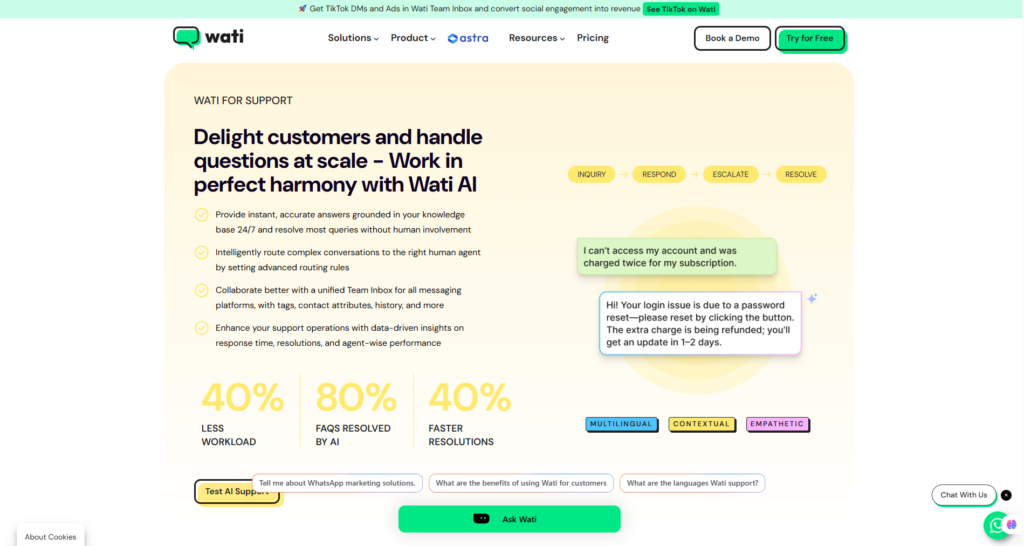Click the Ask Wati bot icon
1024x546 pixels.
tap(481, 519)
